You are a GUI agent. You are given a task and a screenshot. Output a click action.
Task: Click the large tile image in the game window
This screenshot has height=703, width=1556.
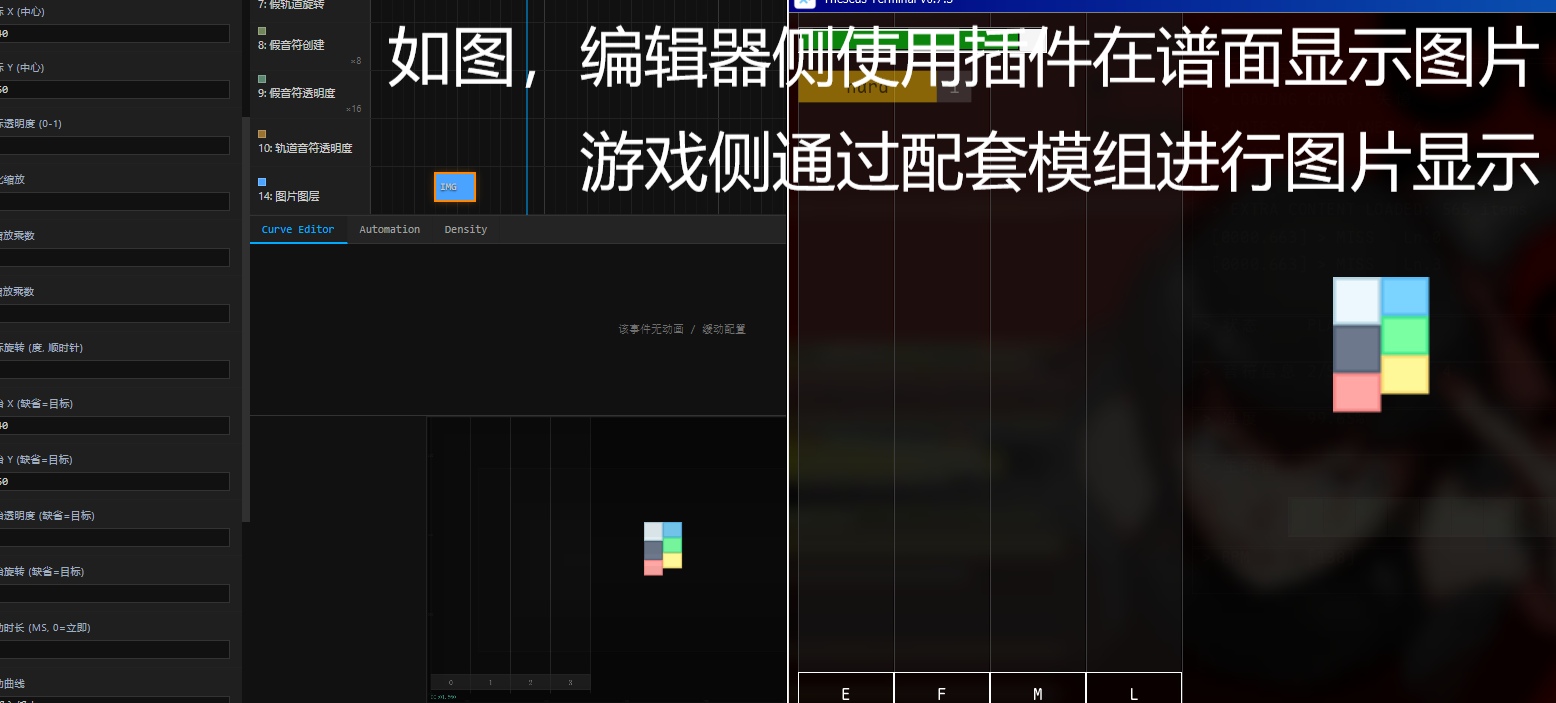click(1381, 344)
